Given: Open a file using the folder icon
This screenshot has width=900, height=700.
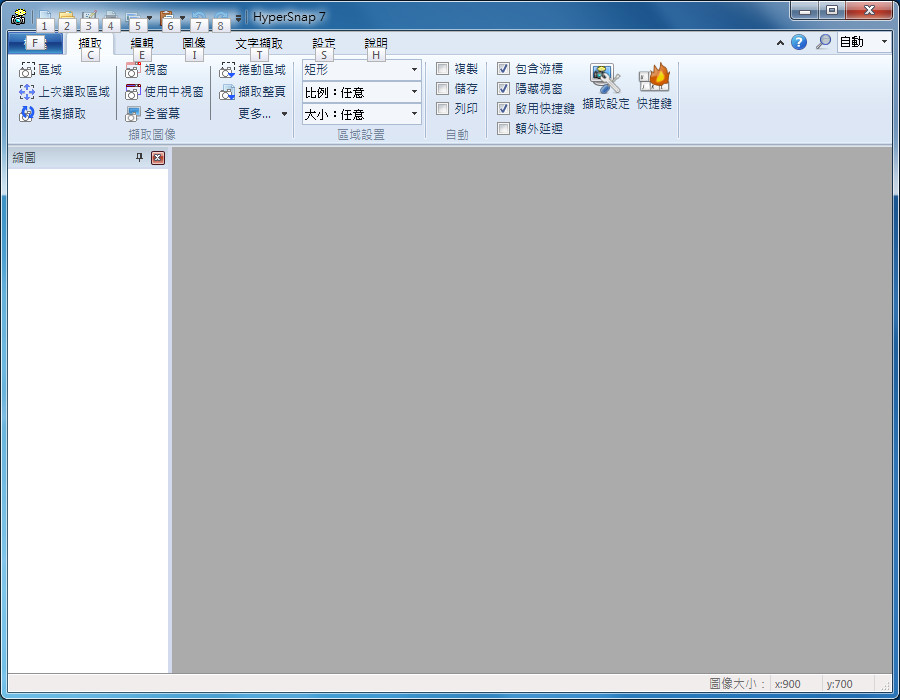Looking at the screenshot, I should click(x=67, y=16).
